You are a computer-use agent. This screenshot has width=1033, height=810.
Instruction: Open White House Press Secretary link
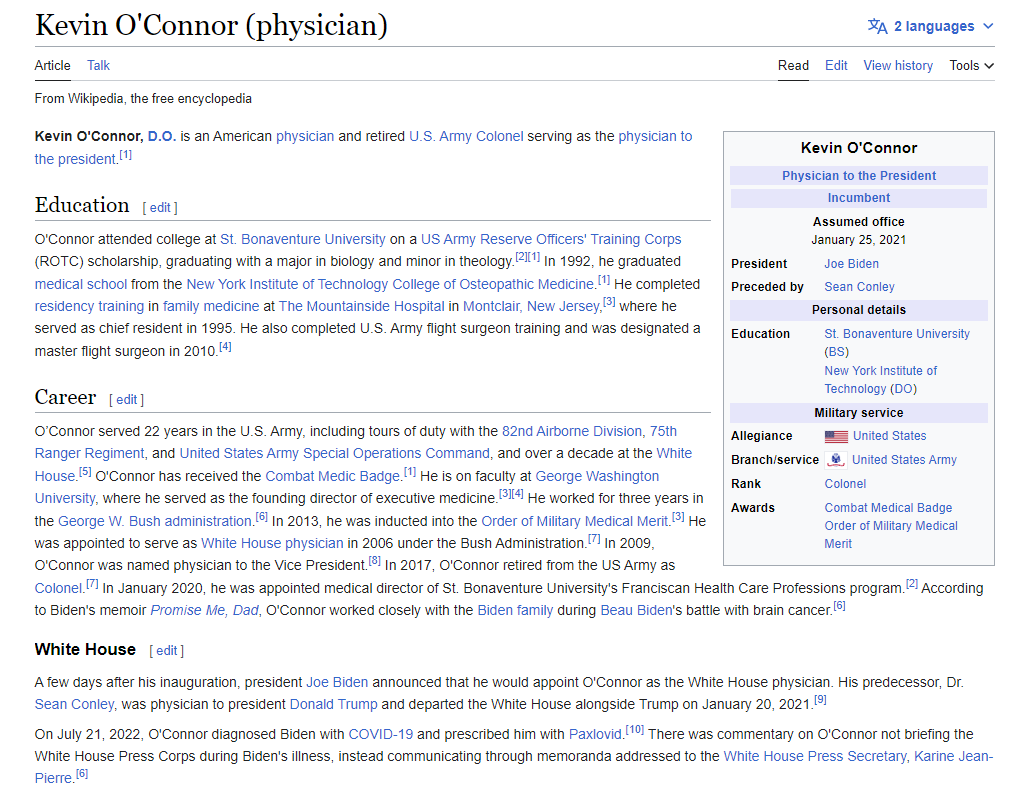tap(815, 757)
